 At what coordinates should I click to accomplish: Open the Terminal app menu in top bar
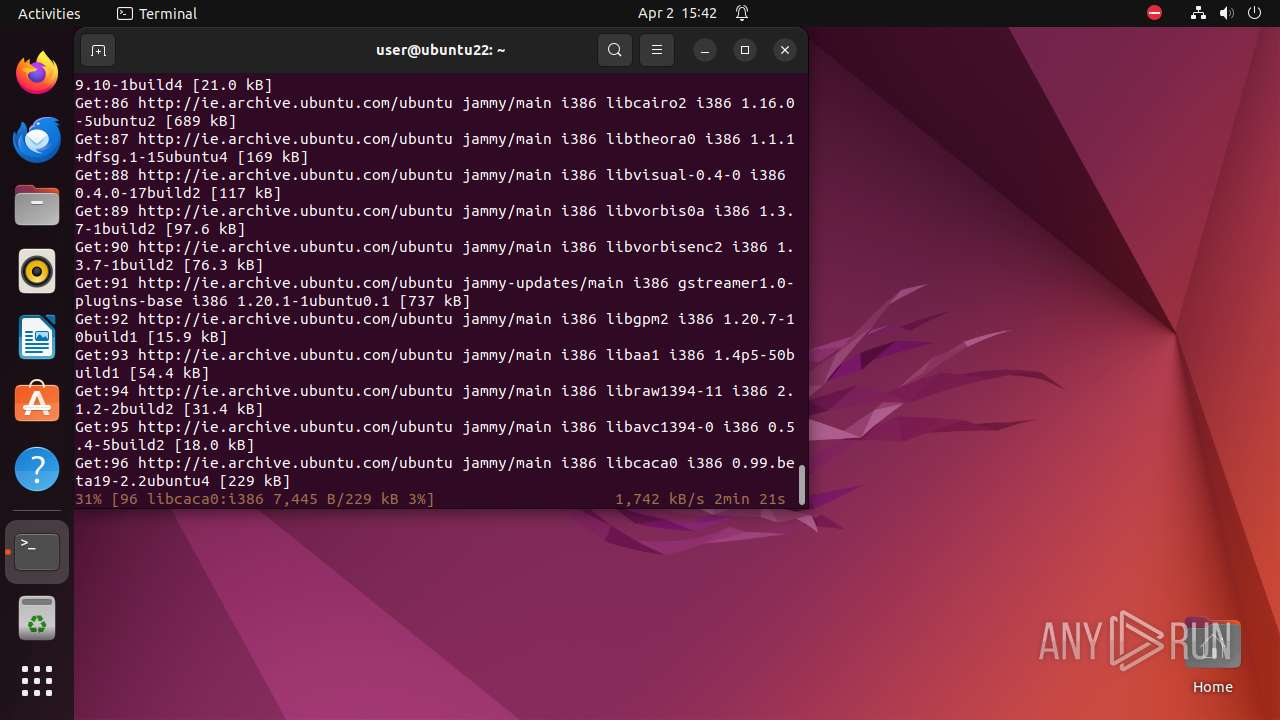(x=157, y=13)
